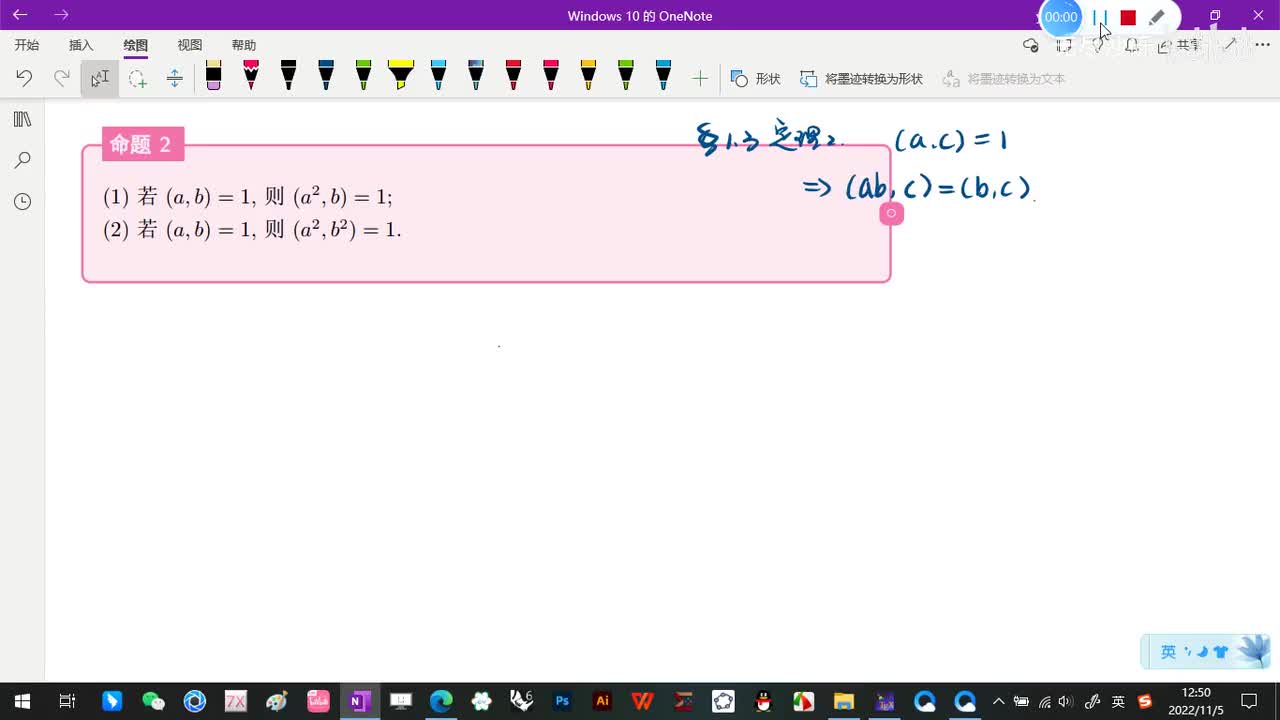This screenshot has height=720, width=1280.
Task: Open File Explorer from the taskbar
Action: click(843, 701)
